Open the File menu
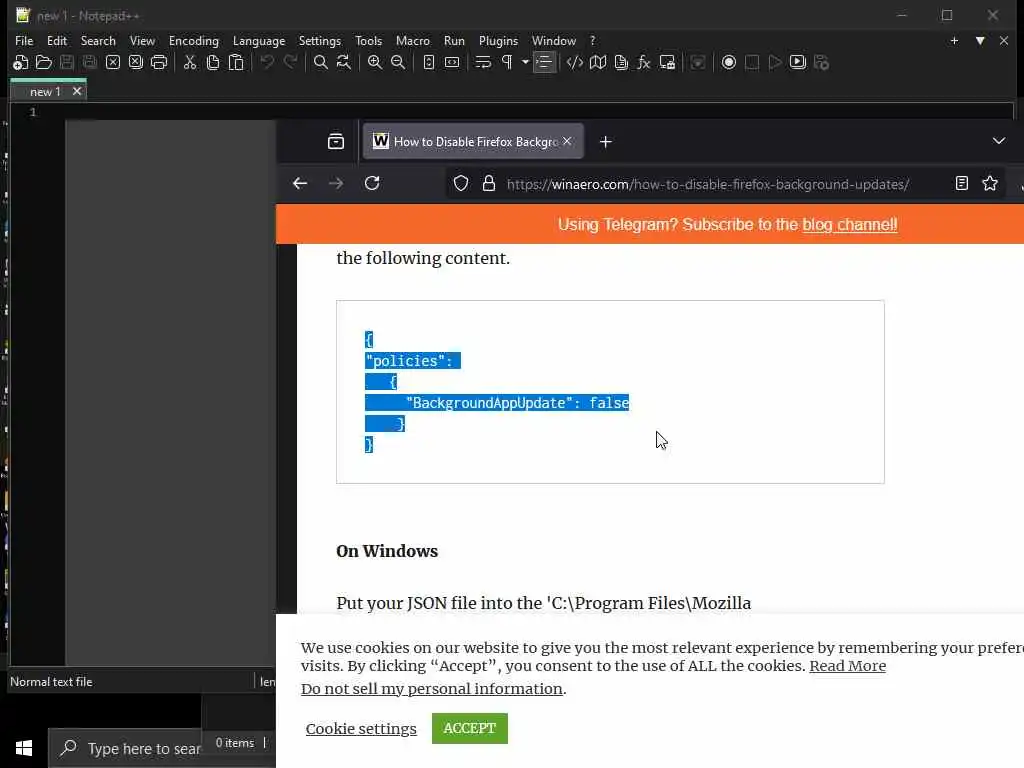Image resolution: width=1024 pixels, height=768 pixels. (24, 40)
